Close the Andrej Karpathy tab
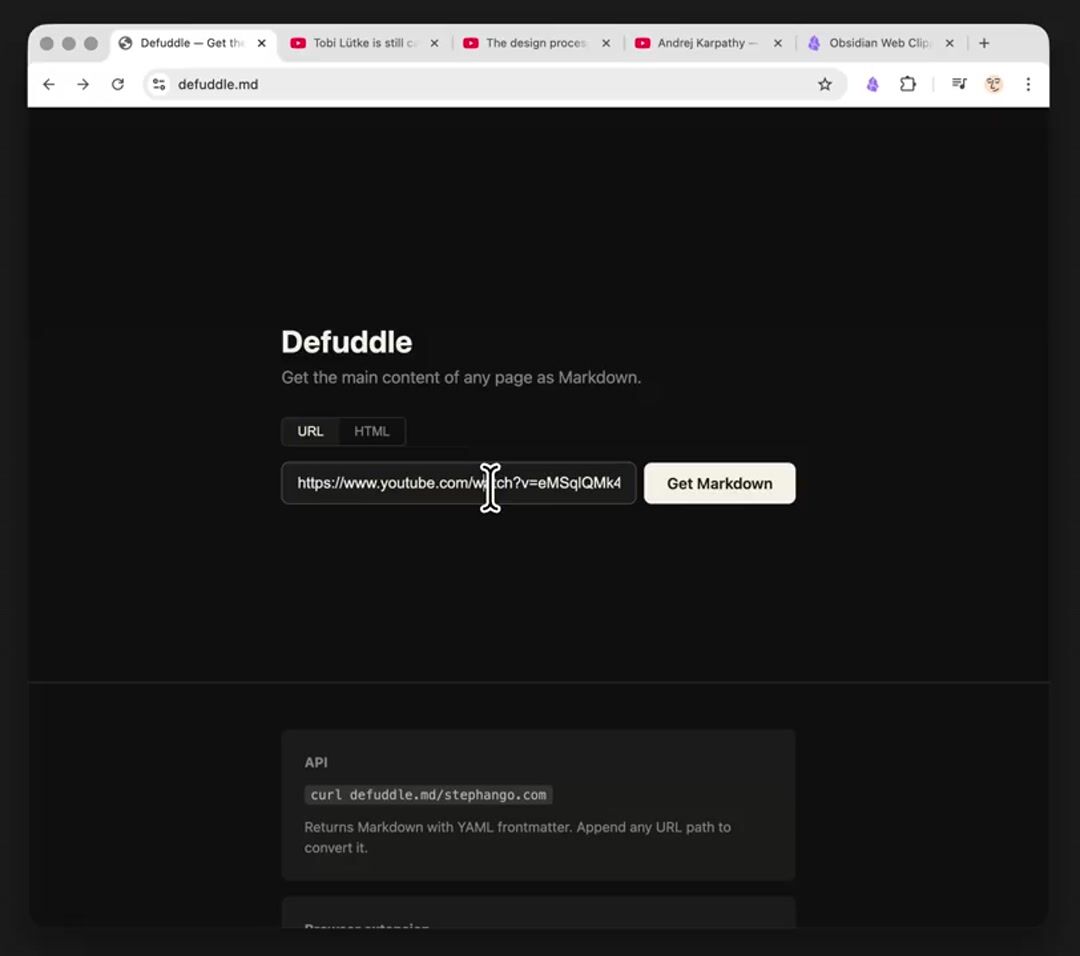 [778, 43]
